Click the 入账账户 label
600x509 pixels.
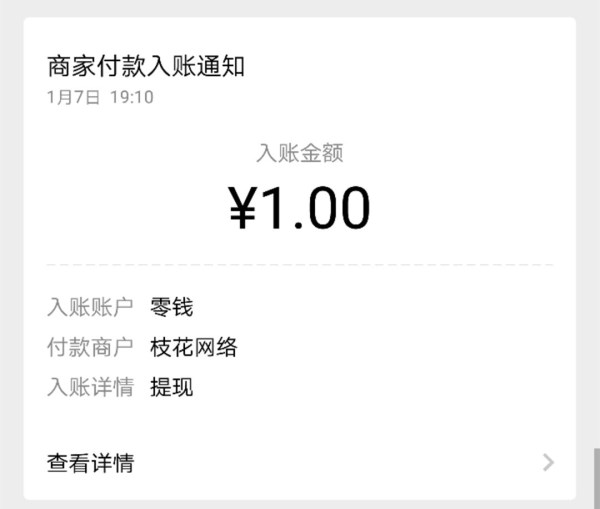point(90,307)
